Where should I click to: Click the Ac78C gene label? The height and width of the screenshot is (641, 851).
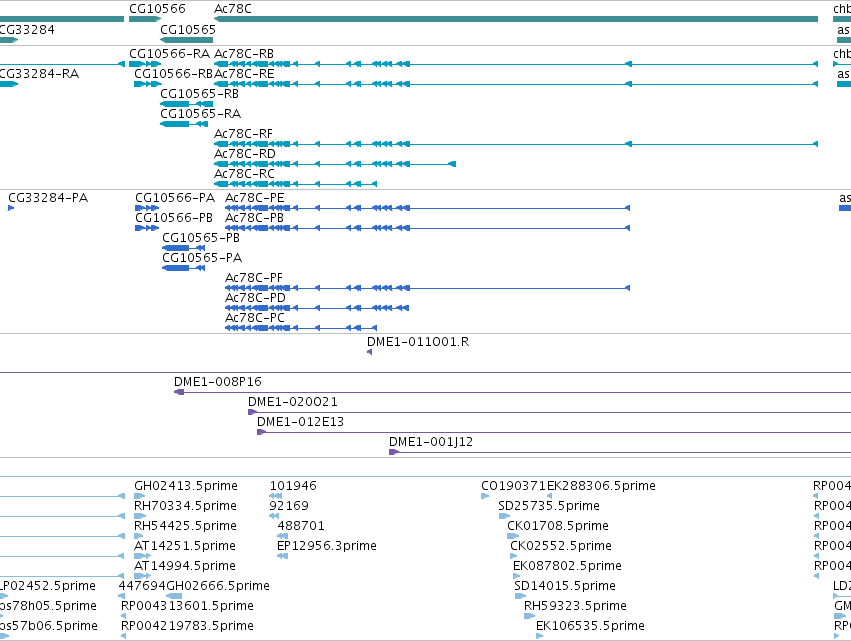coord(233,9)
